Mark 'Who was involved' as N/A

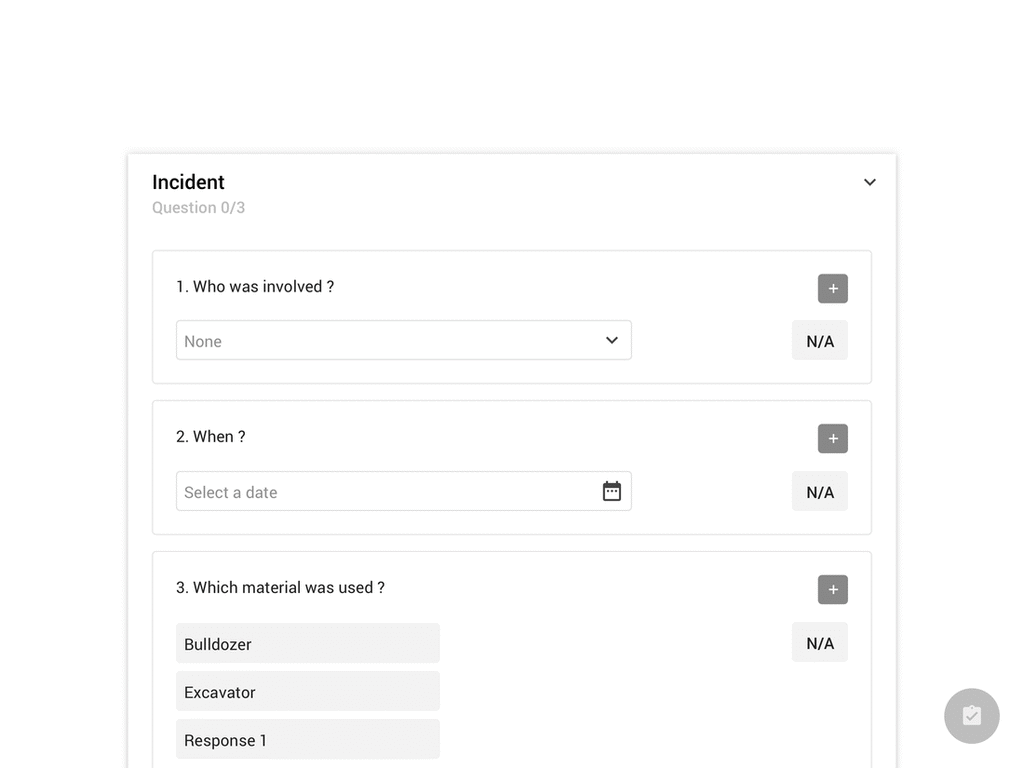coord(819,341)
